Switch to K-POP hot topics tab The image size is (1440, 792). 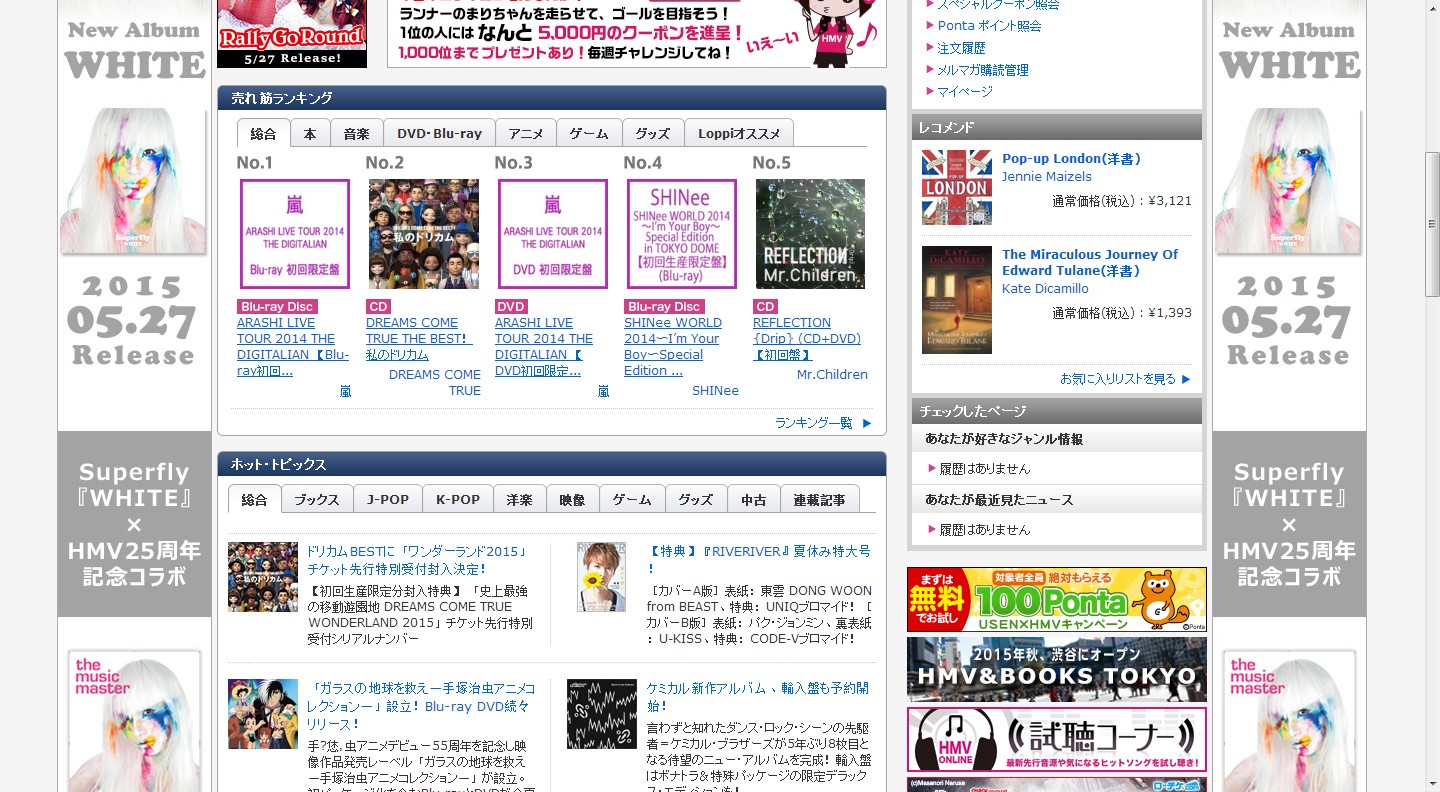(x=458, y=499)
